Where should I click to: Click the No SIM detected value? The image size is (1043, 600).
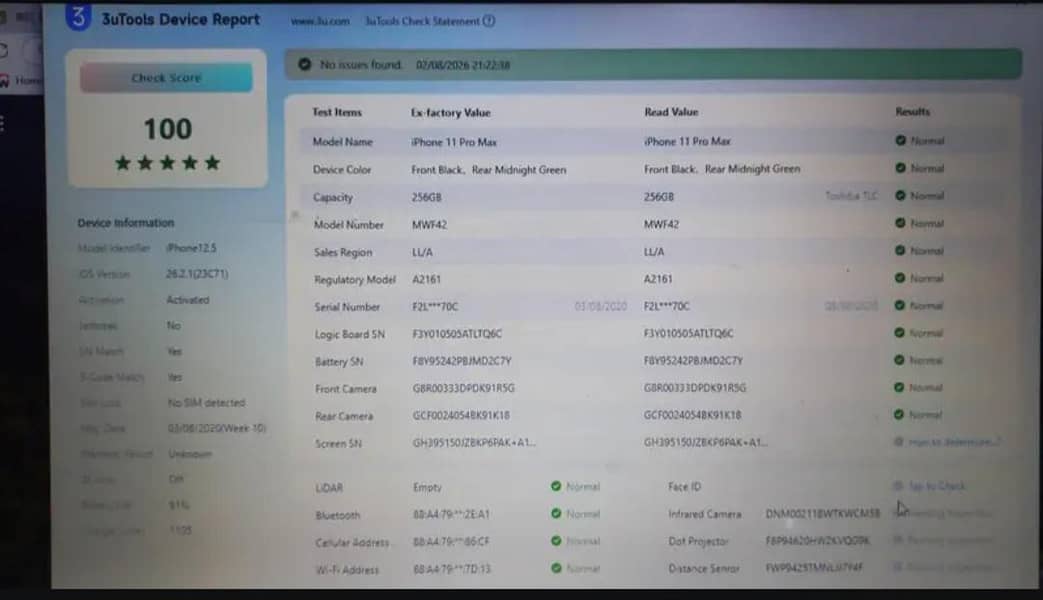(206, 403)
